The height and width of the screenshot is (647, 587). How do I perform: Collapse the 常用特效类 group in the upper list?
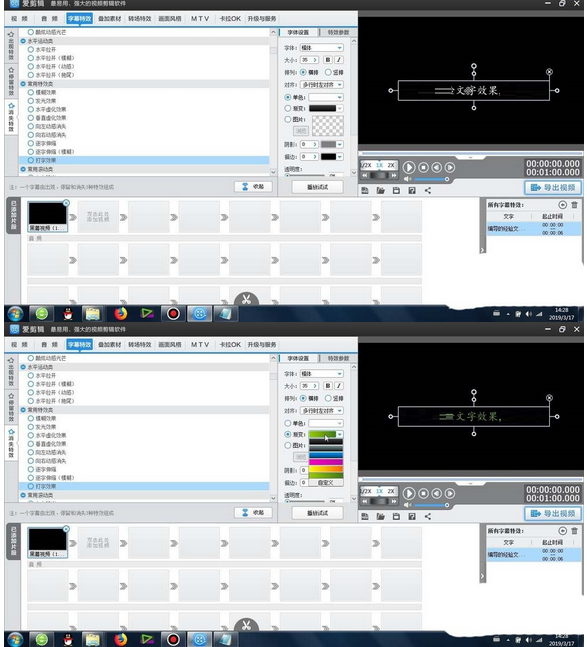click(x=23, y=84)
